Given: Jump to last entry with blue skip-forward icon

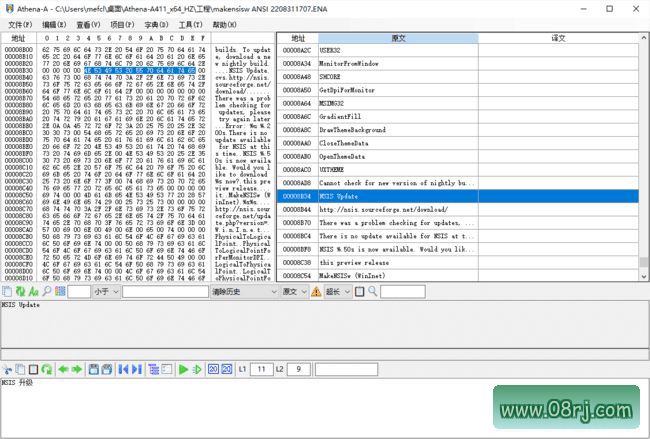Looking at the screenshot, I should 137,369.
